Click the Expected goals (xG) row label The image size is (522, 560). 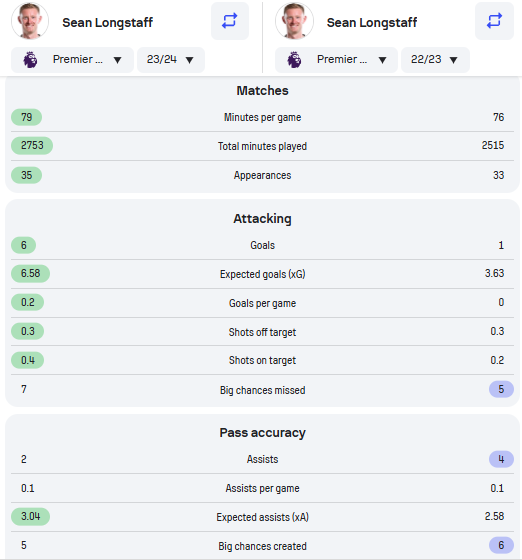262,274
